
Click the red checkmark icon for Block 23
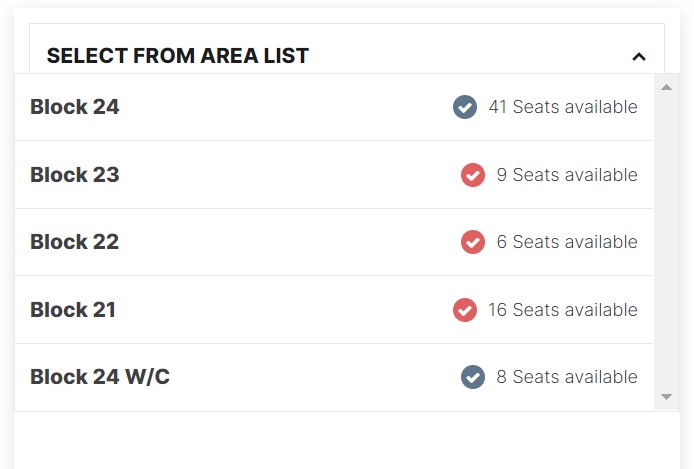click(473, 175)
